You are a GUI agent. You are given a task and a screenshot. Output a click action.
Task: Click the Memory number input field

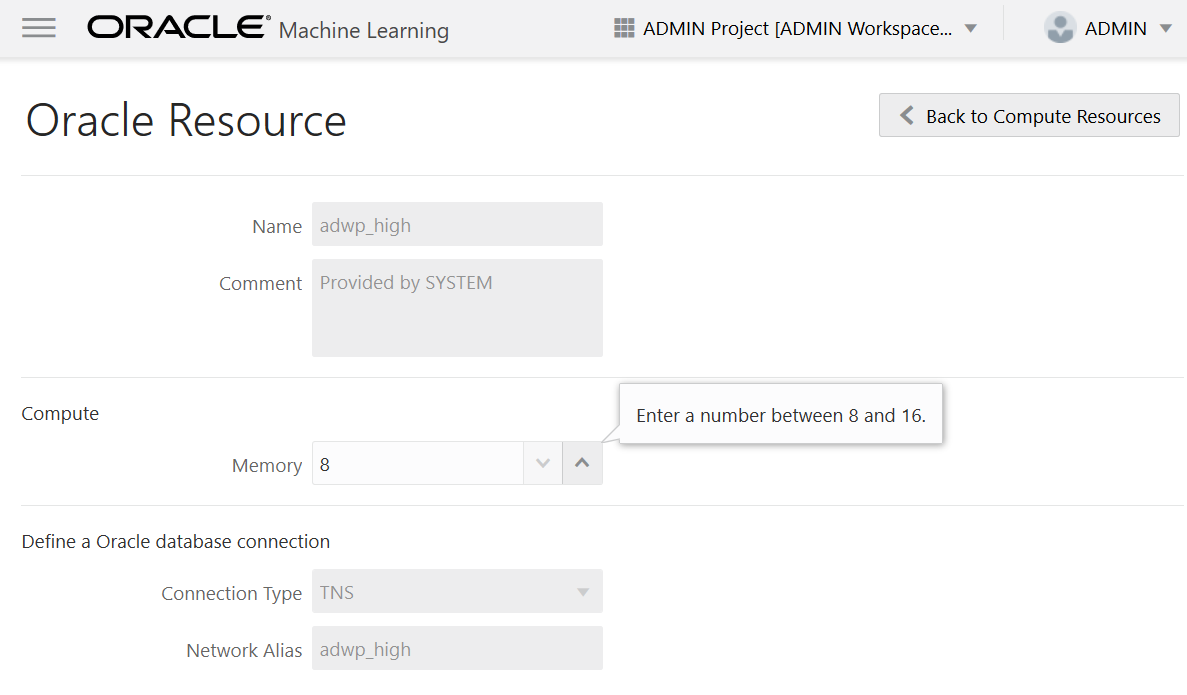pyautogui.click(x=418, y=463)
